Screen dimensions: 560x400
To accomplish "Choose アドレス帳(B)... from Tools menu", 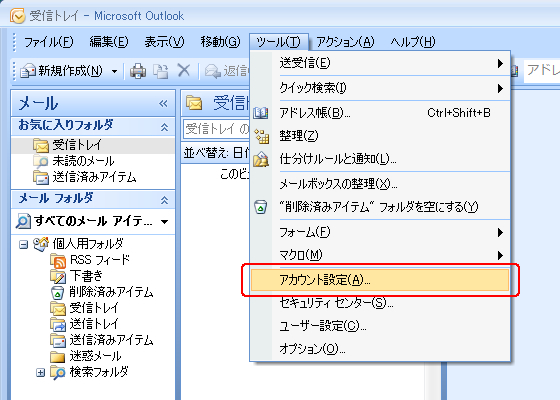I will (x=380, y=113).
